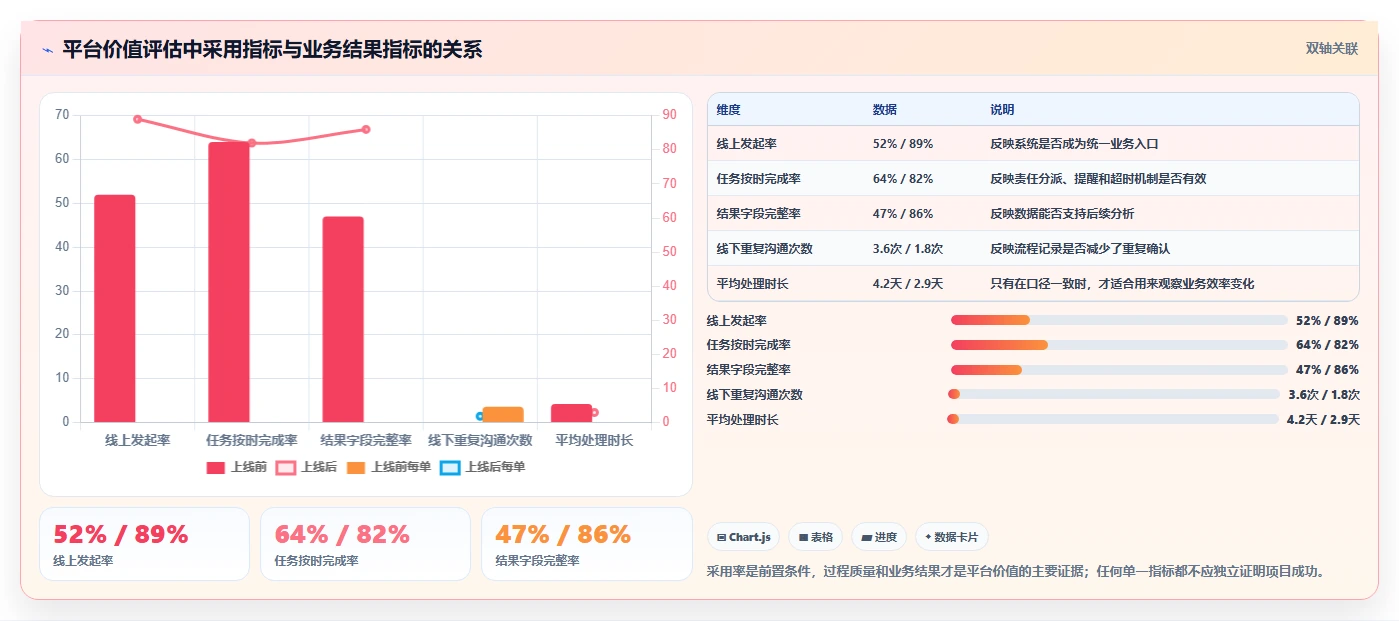Click the line point above 结果字段完整率 bar
The height and width of the screenshot is (621, 1399).
tap(366, 129)
